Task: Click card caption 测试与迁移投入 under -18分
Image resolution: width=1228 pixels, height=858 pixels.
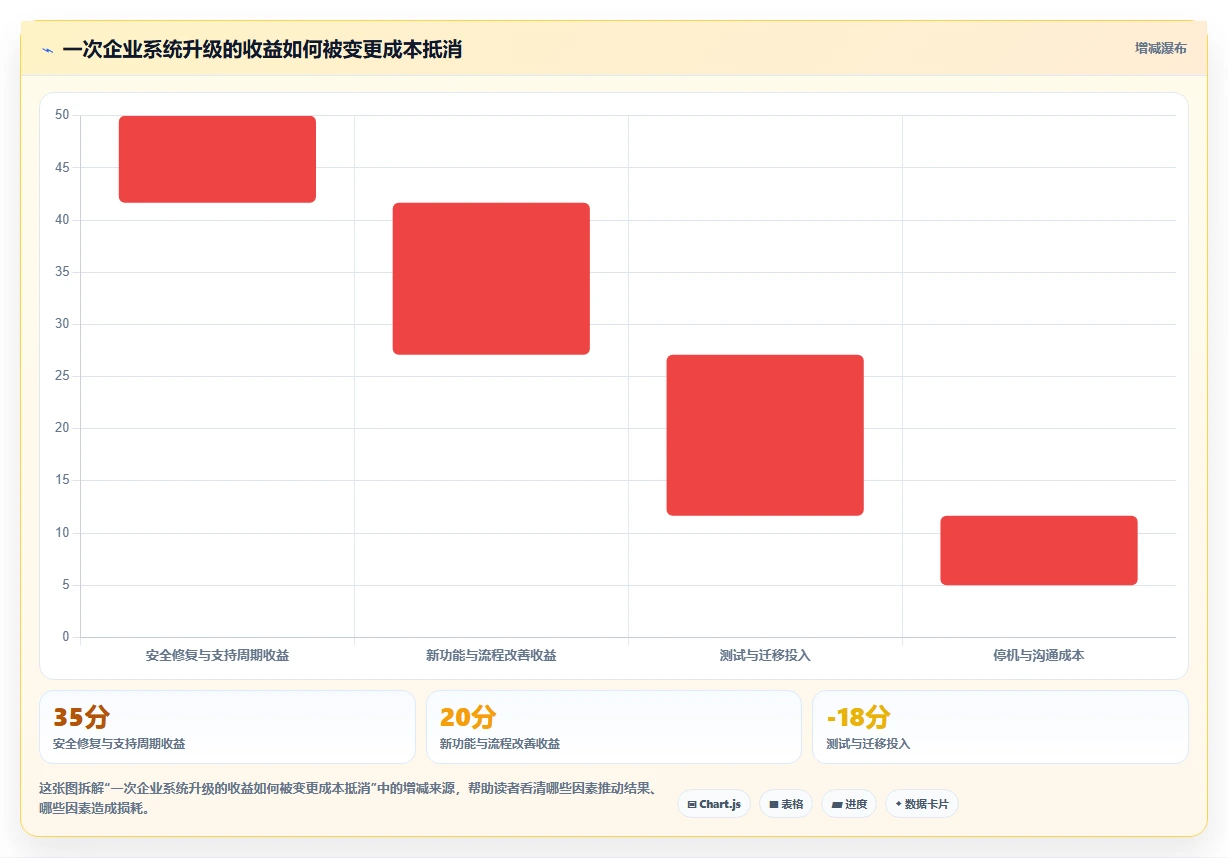Action: (868, 744)
